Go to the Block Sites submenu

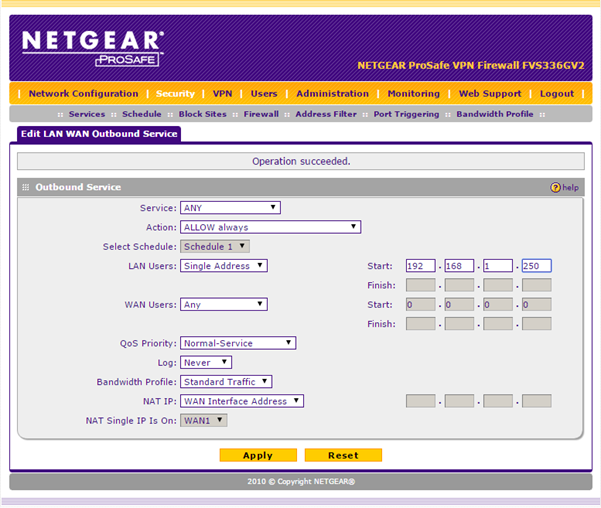coord(202,114)
